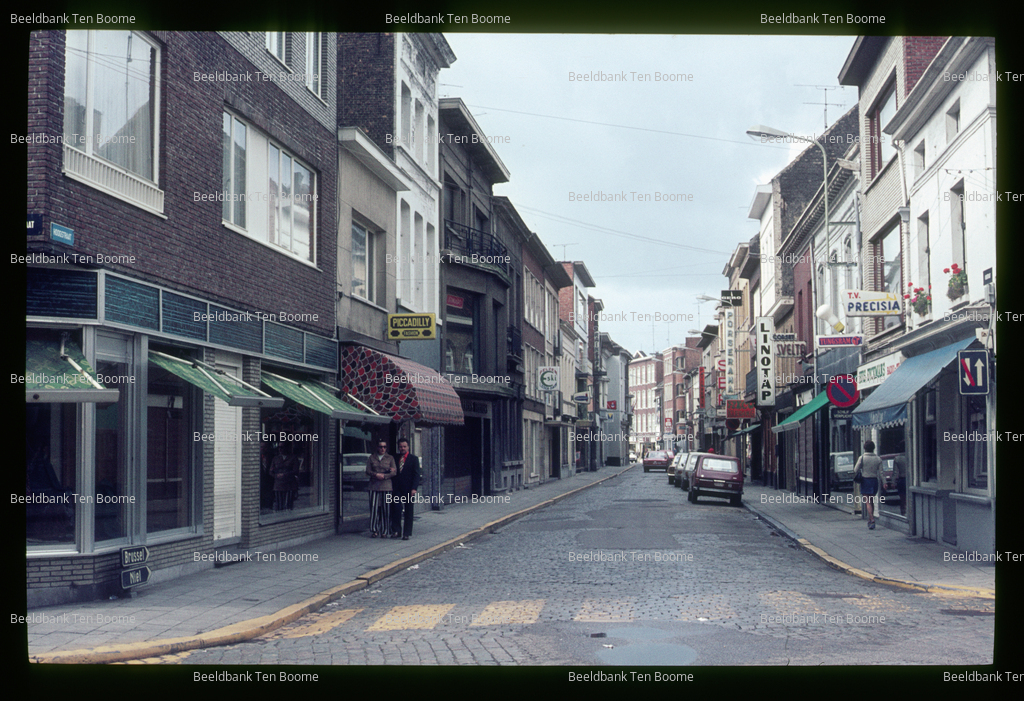Select the green awning beside the LINOTAP sign
Screen dimensions: 1024x701
(800, 413)
